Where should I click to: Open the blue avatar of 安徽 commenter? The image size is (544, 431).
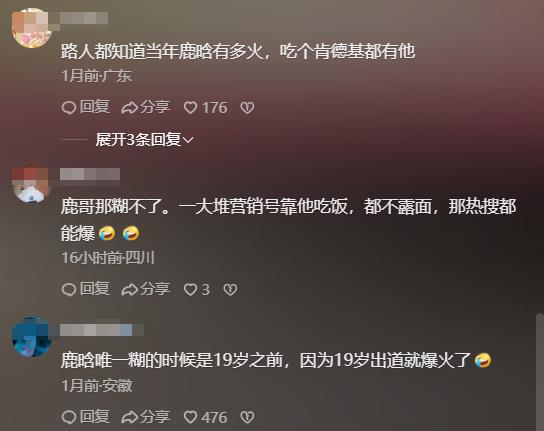coord(32,337)
